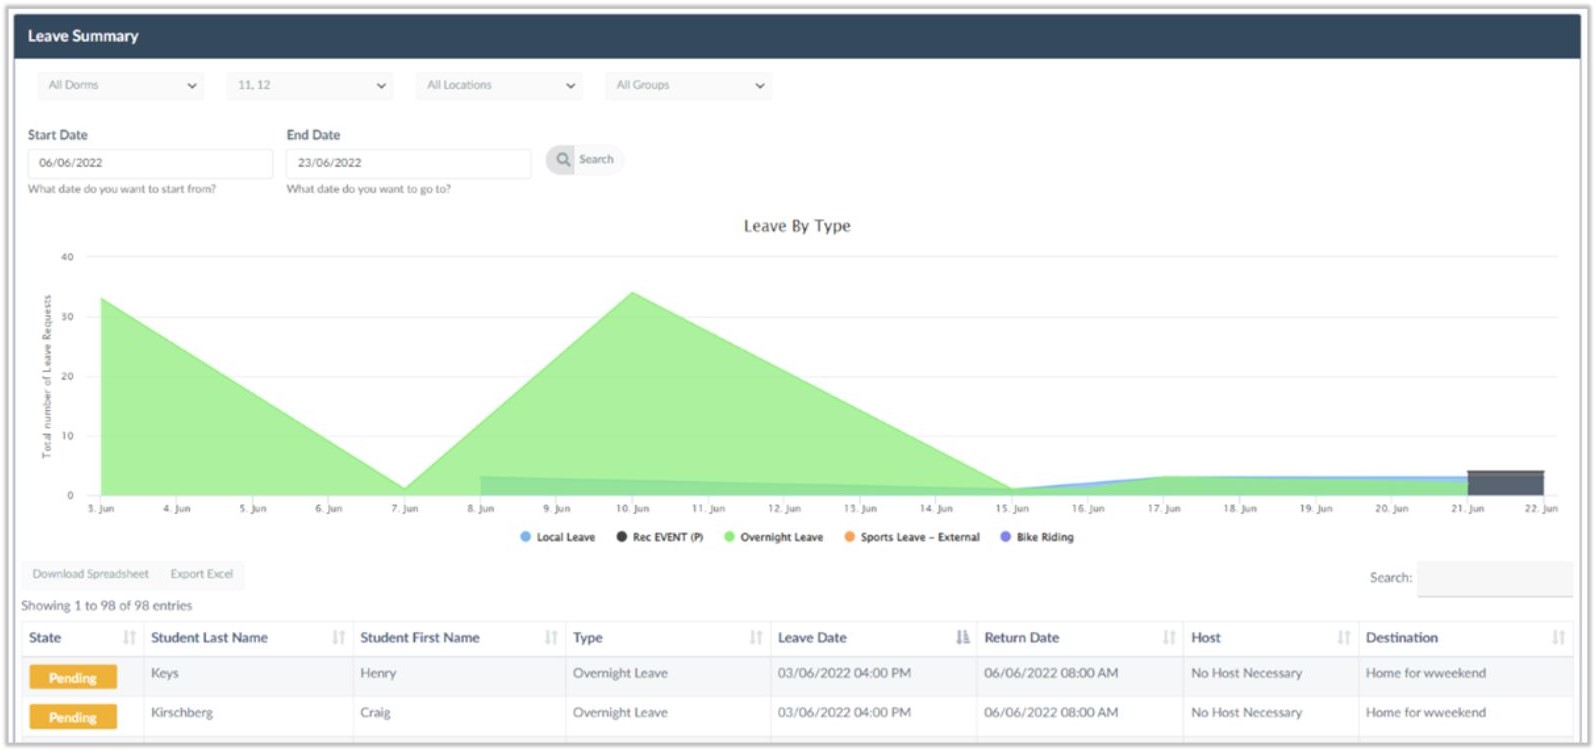Click Pending badge for Keys
The image size is (1595, 751).
coord(73,678)
